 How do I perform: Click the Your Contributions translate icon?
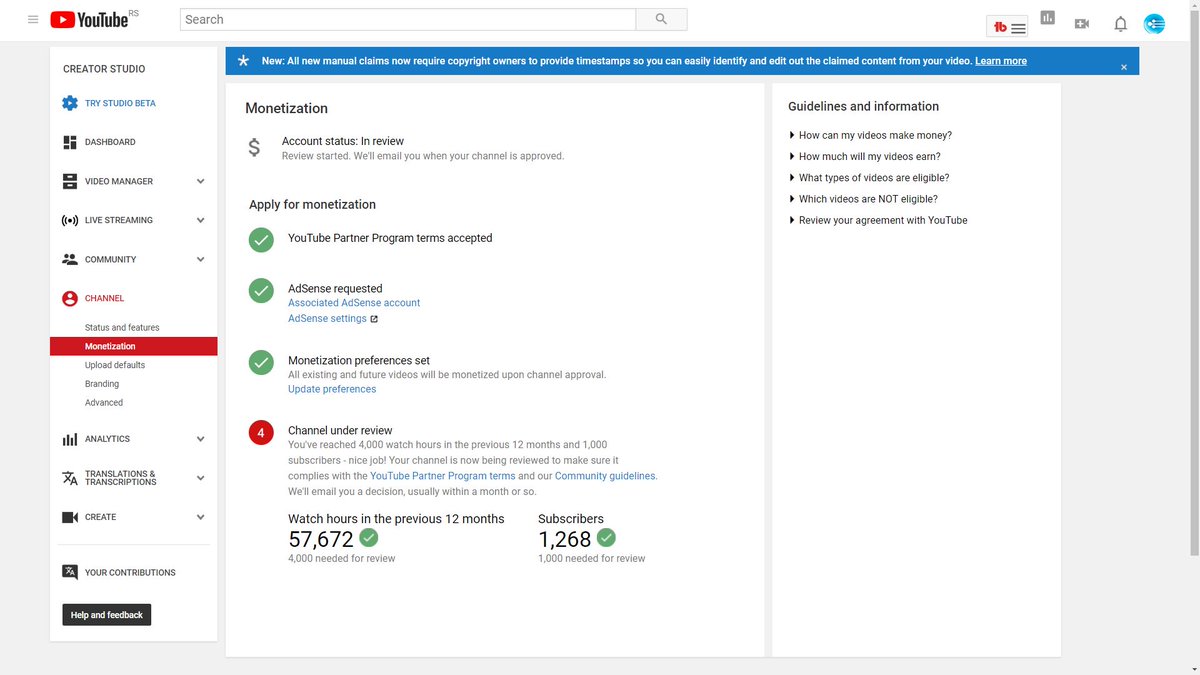pos(70,572)
